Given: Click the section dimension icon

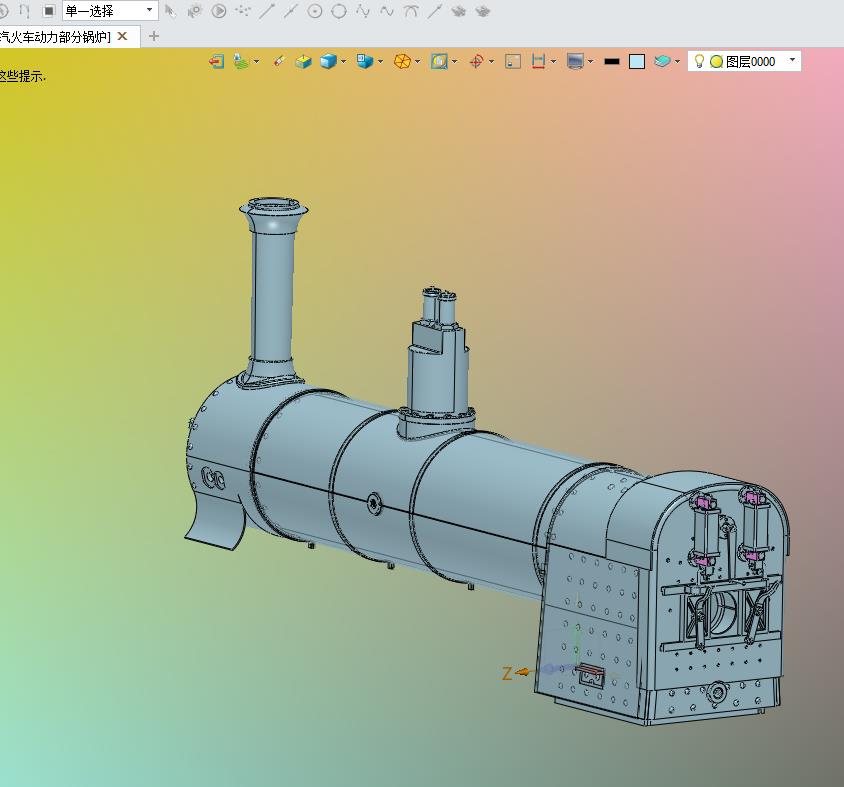Looking at the screenshot, I should 539,61.
